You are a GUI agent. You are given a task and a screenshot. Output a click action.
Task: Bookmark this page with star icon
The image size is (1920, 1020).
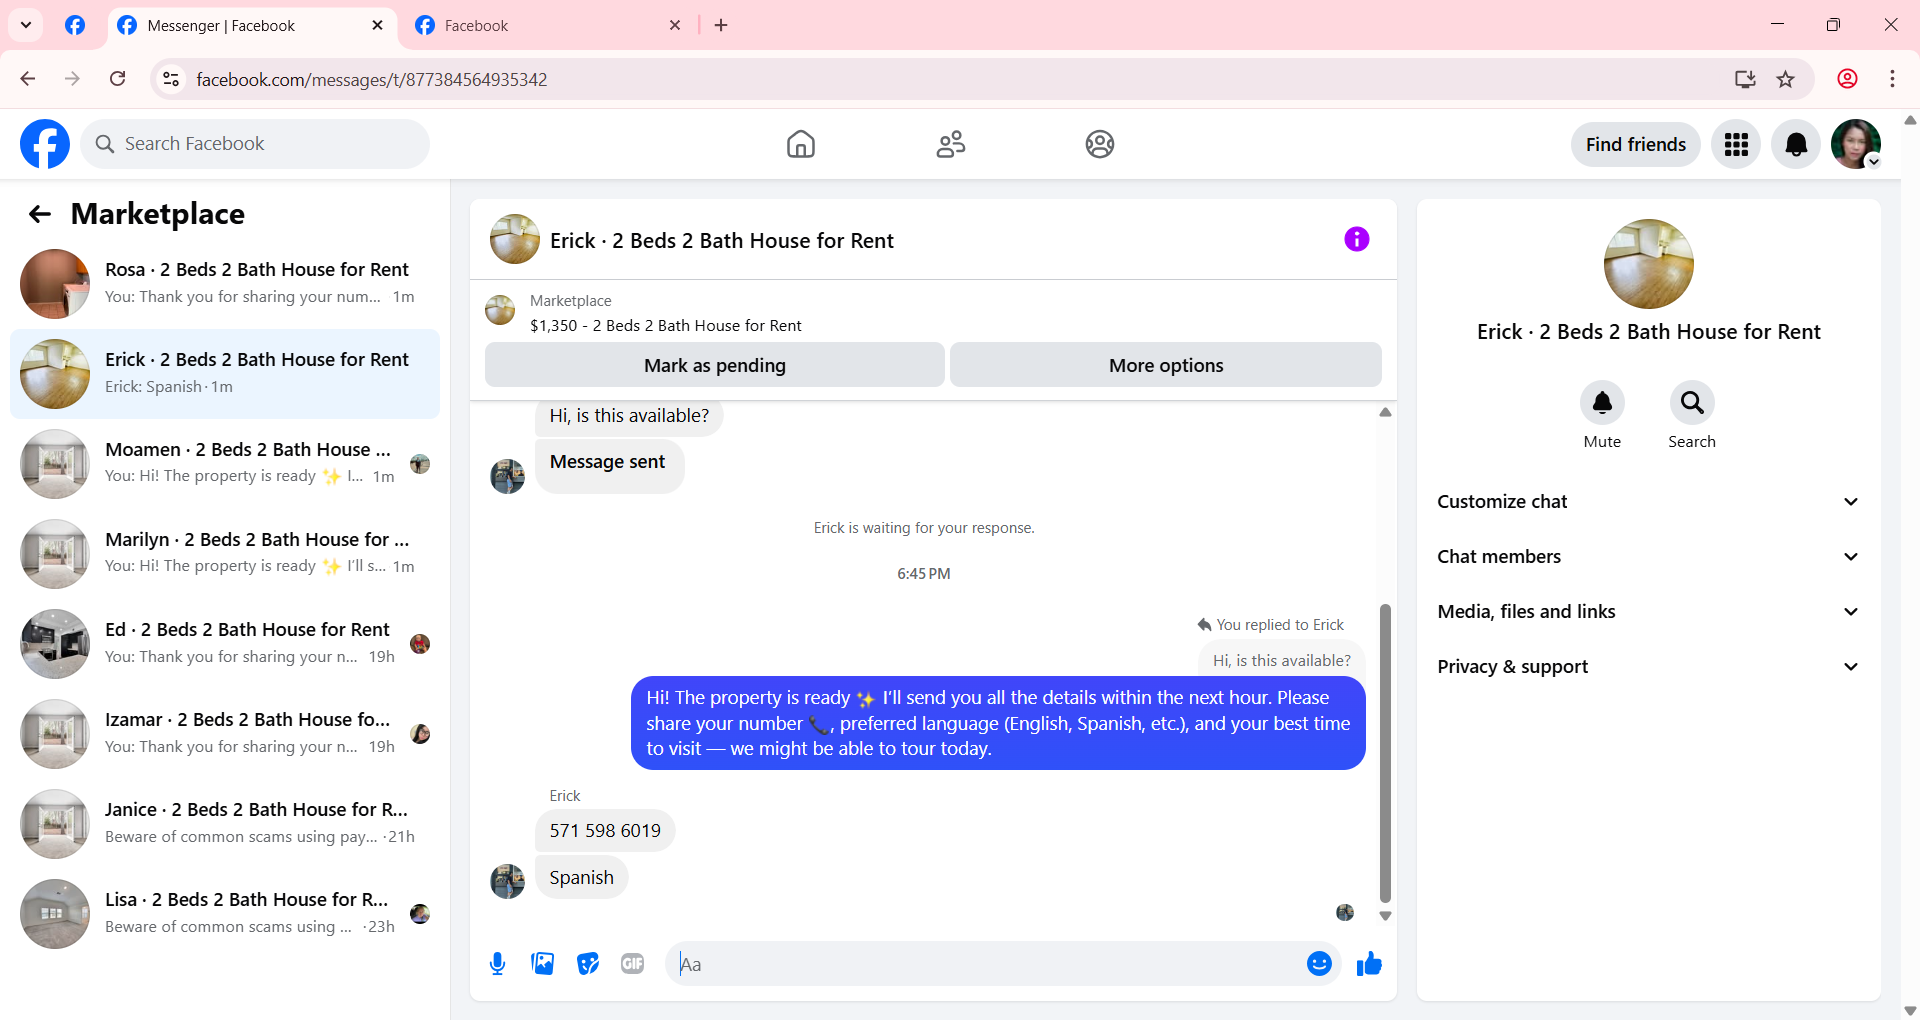[x=1786, y=79]
